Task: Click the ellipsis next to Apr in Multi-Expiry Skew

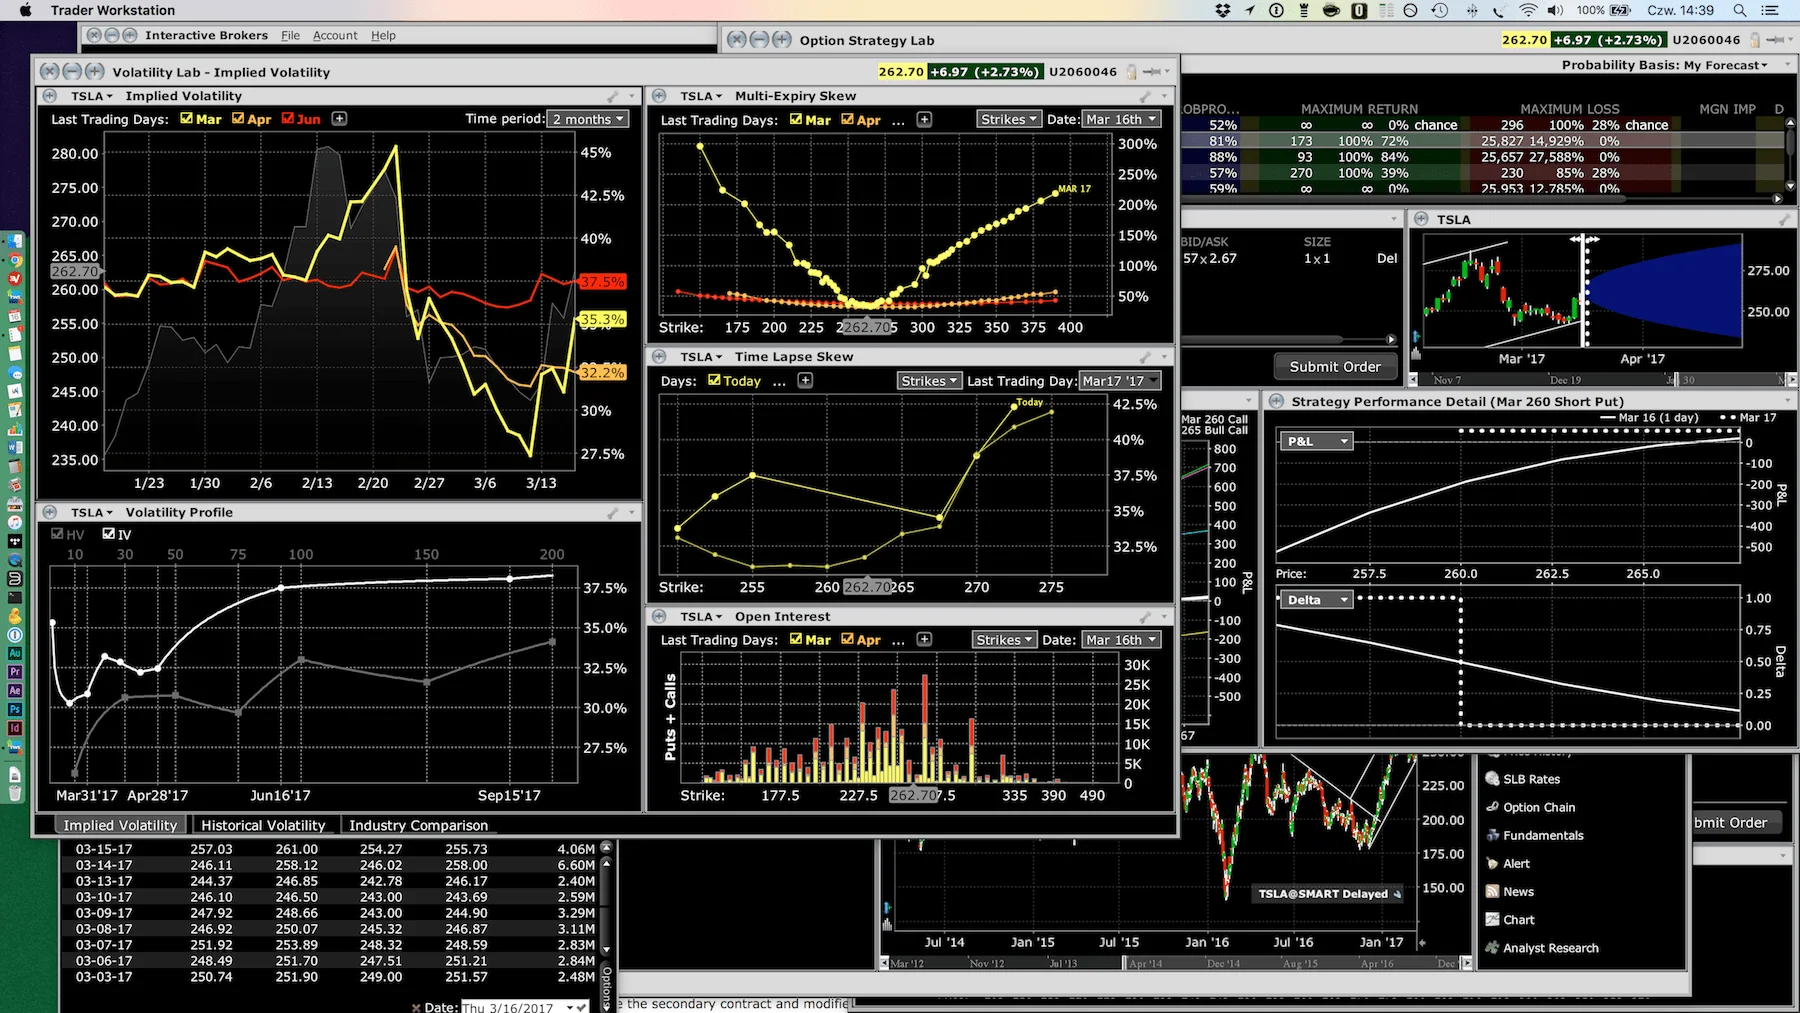Action: pyautogui.click(x=898, y=121)
